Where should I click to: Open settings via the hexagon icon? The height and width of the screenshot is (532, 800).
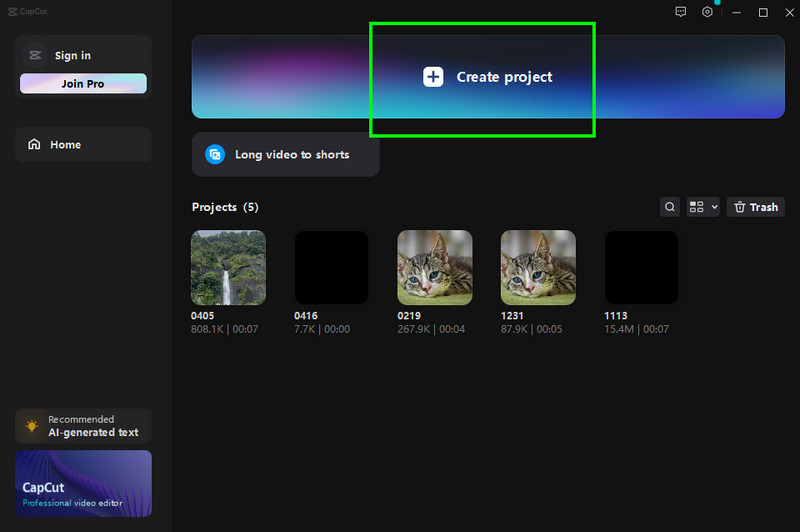(x=707, y=12)
